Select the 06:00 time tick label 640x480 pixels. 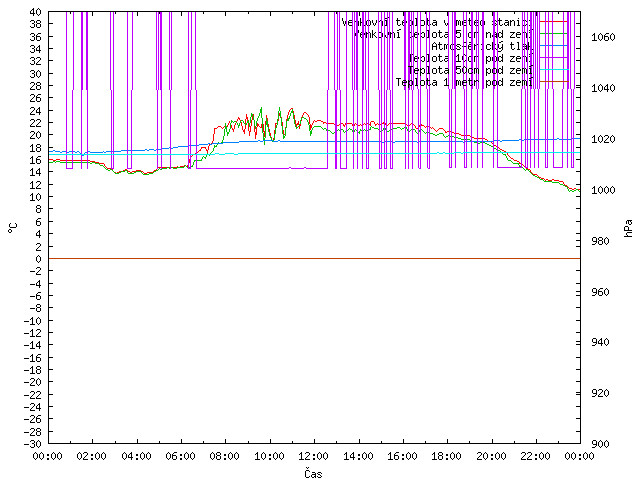tap(180, 456)
